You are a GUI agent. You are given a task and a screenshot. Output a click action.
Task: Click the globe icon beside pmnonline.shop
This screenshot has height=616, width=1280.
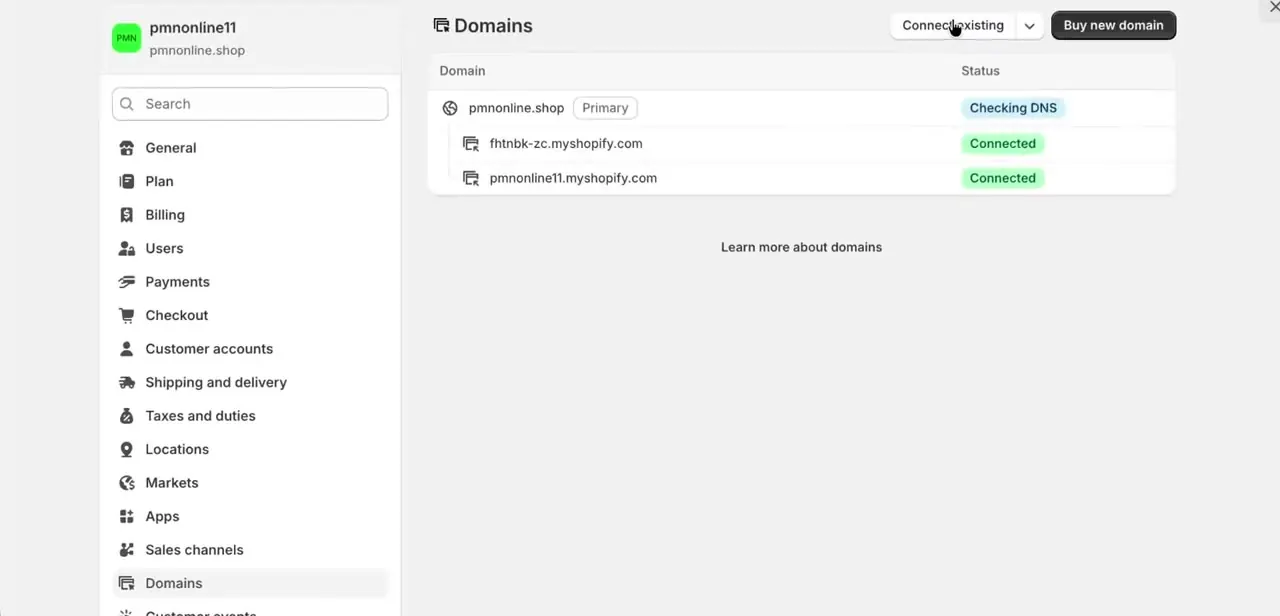tap(450, 108)
